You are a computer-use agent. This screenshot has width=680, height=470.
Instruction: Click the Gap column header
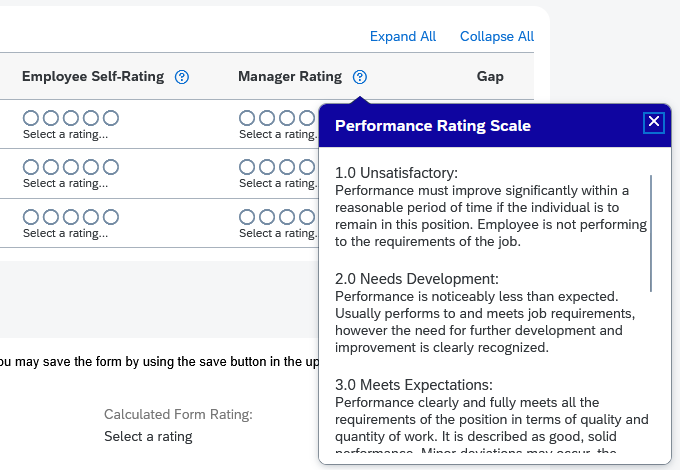tap(490, 77)
